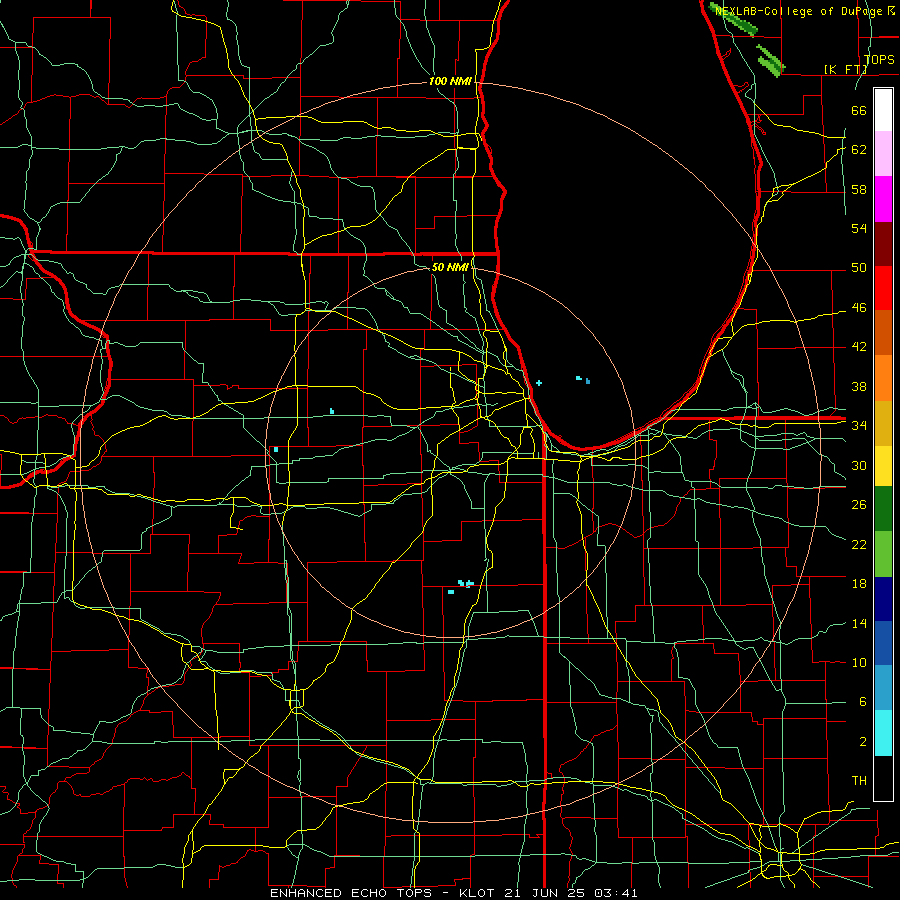The image size is (900, 900).
Task: Click the light pink legend swatch
Action: (883, 154)
